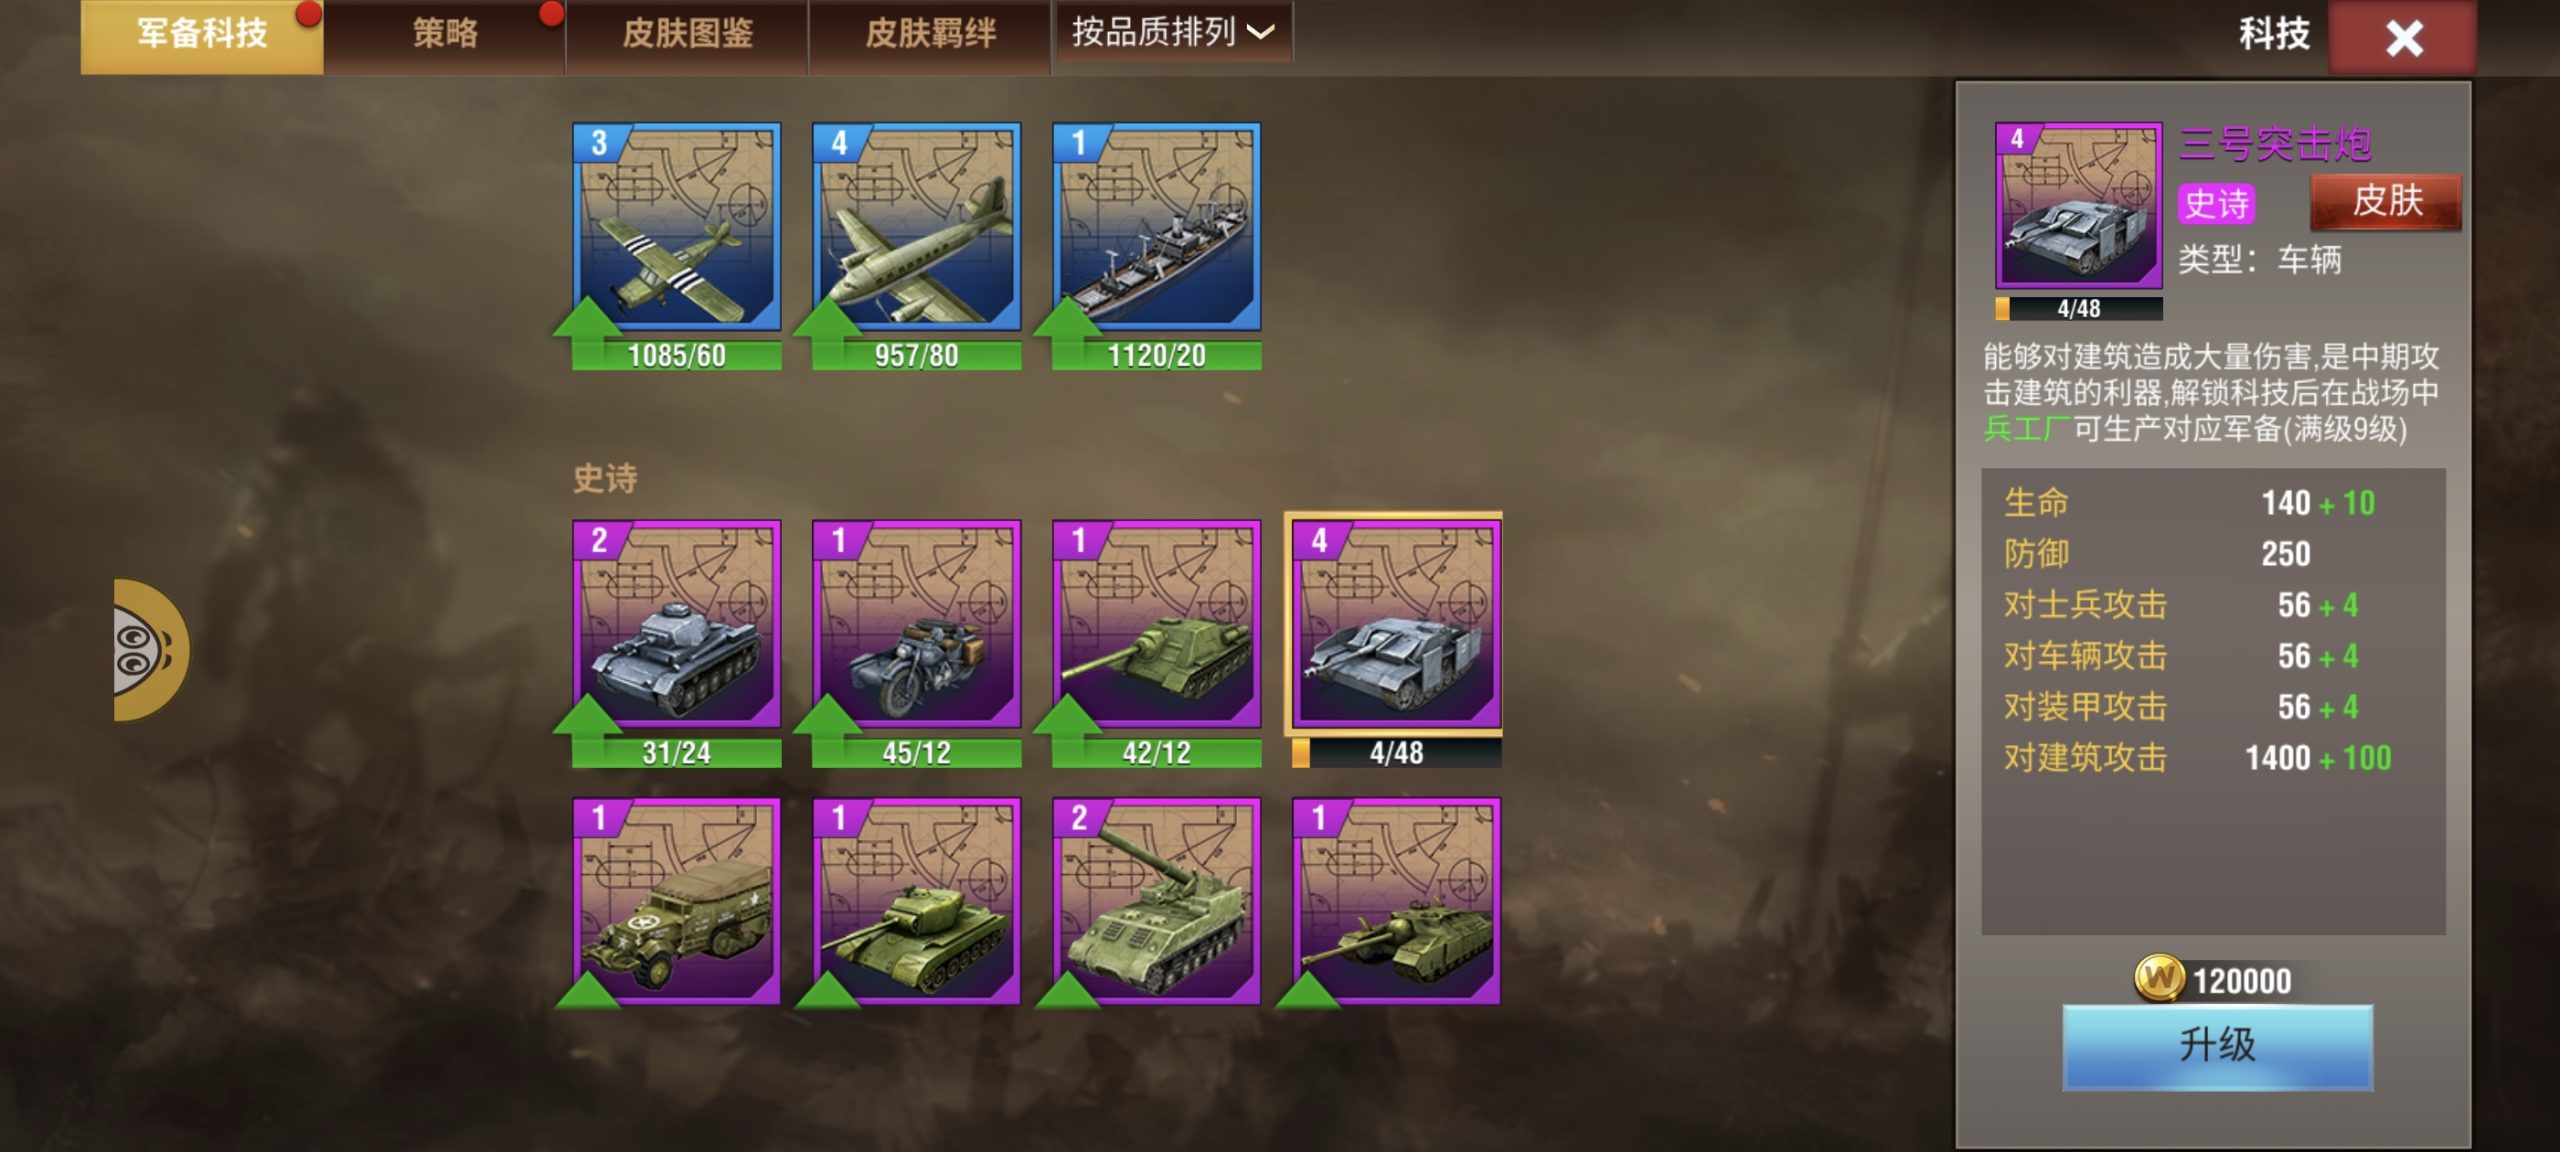Select the large howitzer artillery vehicle card
Screen dimensions: 2560x1152
(1156, 901)
